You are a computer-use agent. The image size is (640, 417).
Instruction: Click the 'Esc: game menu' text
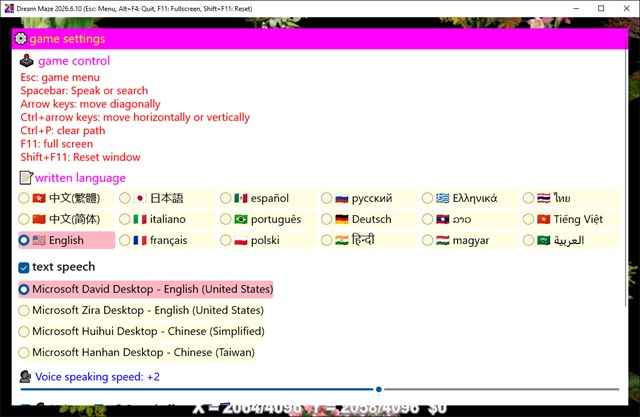coord(60,78)
